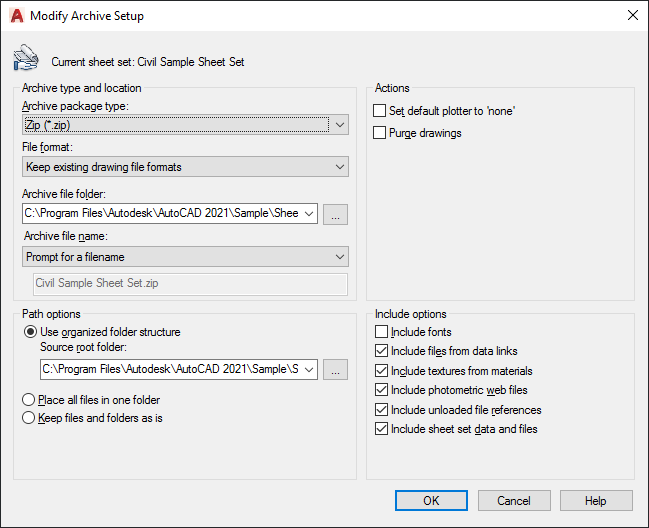Enable Set default plotter to 'none'

[x=380, y=111]
